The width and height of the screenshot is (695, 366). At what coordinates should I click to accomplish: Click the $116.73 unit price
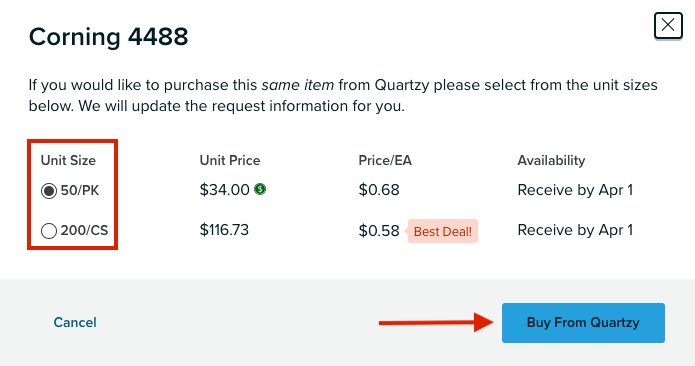click(x=224, y=230)
